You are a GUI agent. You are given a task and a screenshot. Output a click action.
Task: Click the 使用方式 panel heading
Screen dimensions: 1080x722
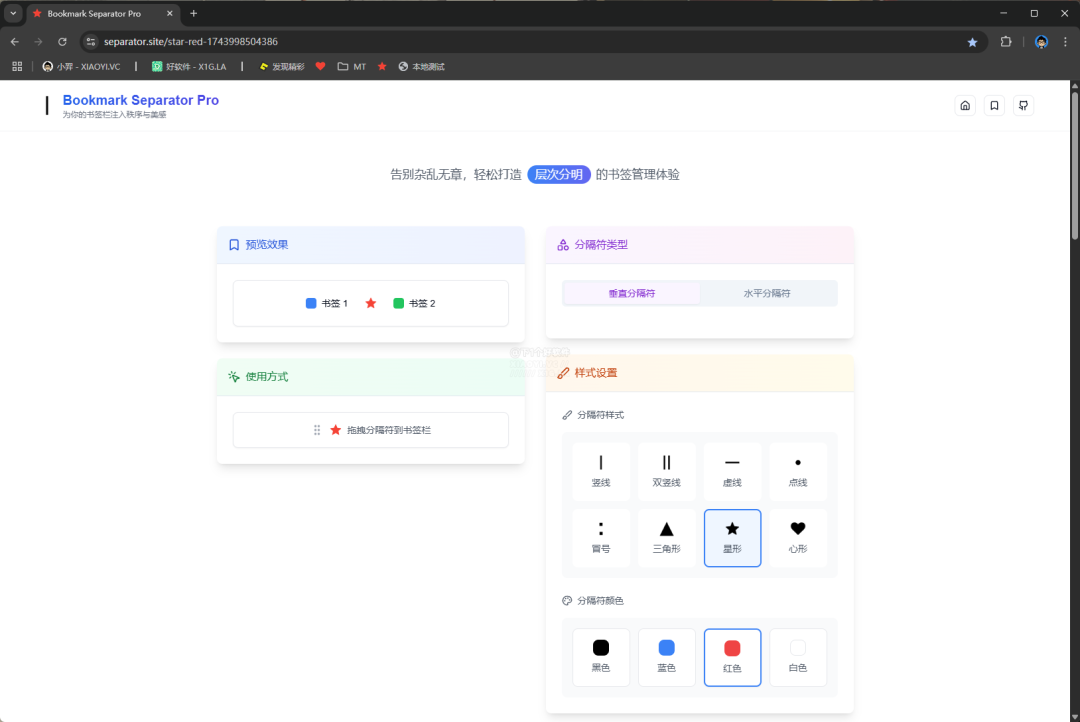pyautogui.click(x=267, y=377)
